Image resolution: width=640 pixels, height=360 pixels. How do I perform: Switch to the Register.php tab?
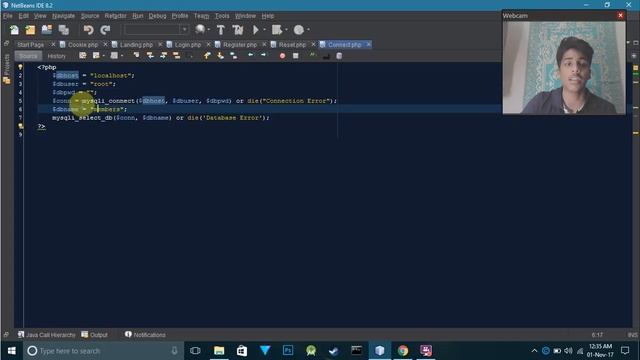click(240, 44)
